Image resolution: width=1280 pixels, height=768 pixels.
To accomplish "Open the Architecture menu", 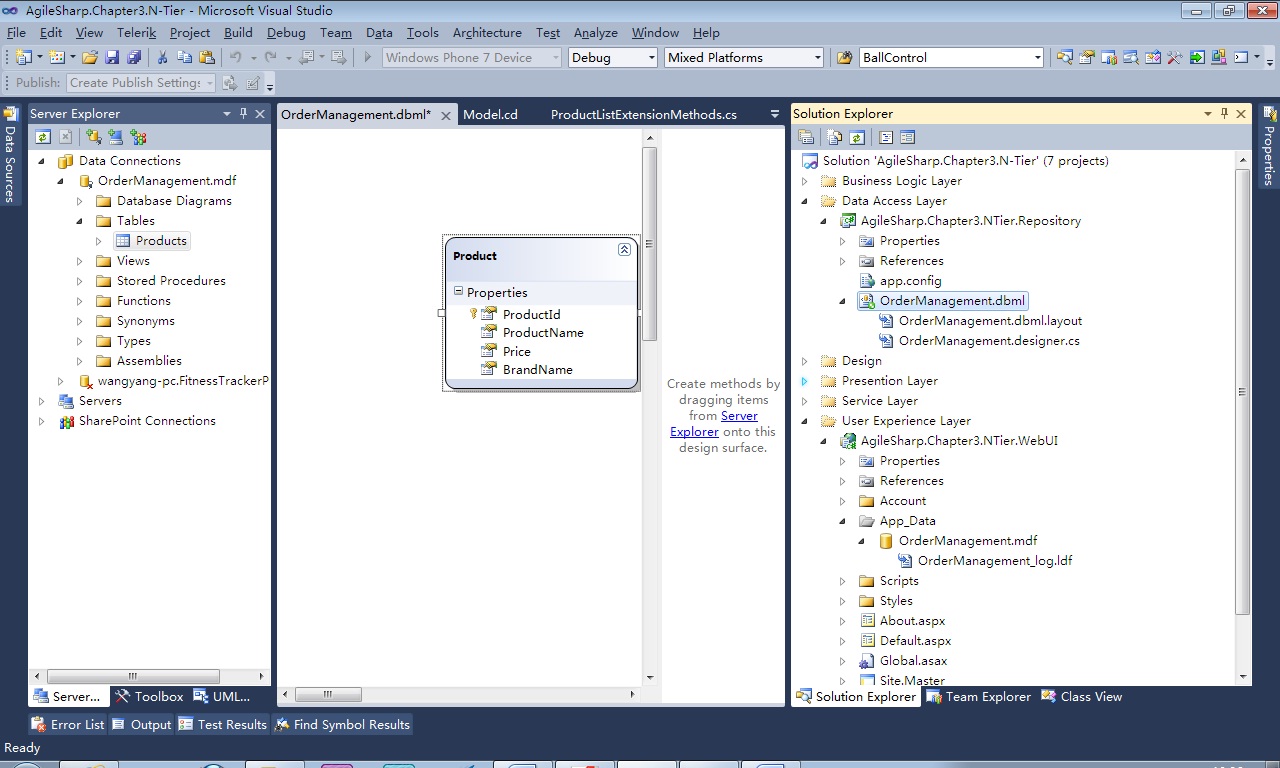I will point(487,32).
